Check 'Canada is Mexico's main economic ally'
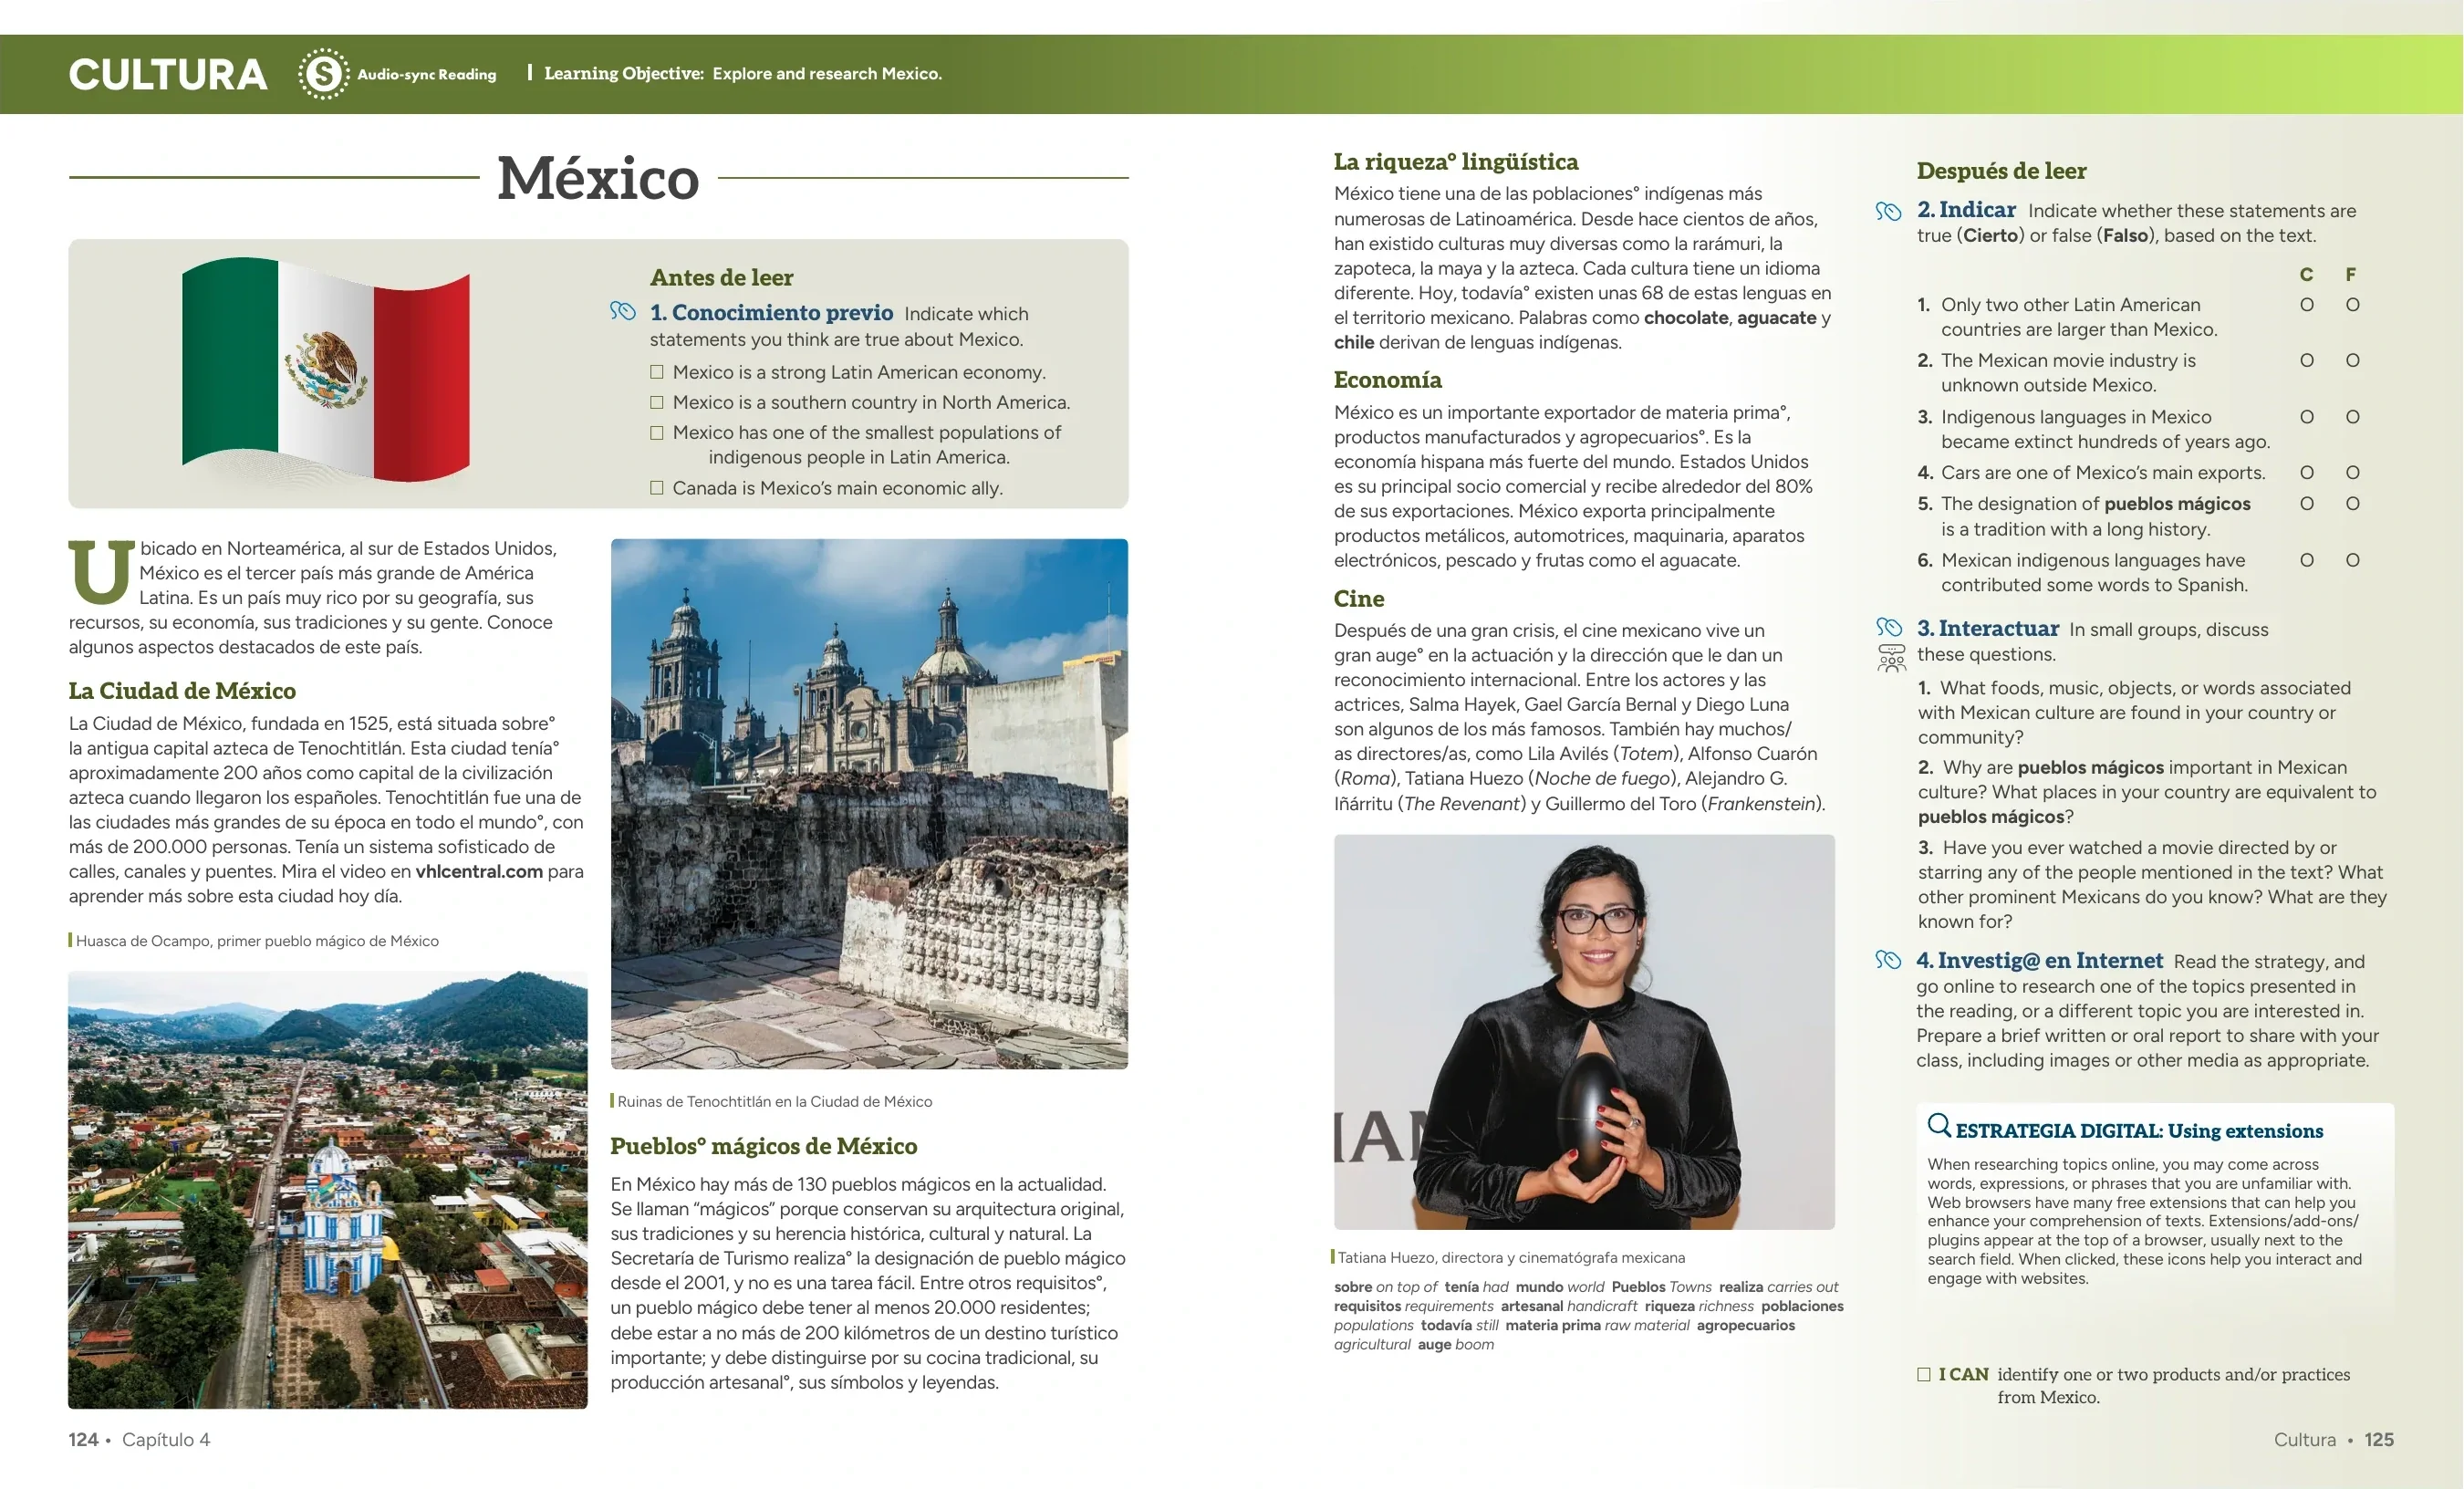2464x1489 pixels. point(657,488)
